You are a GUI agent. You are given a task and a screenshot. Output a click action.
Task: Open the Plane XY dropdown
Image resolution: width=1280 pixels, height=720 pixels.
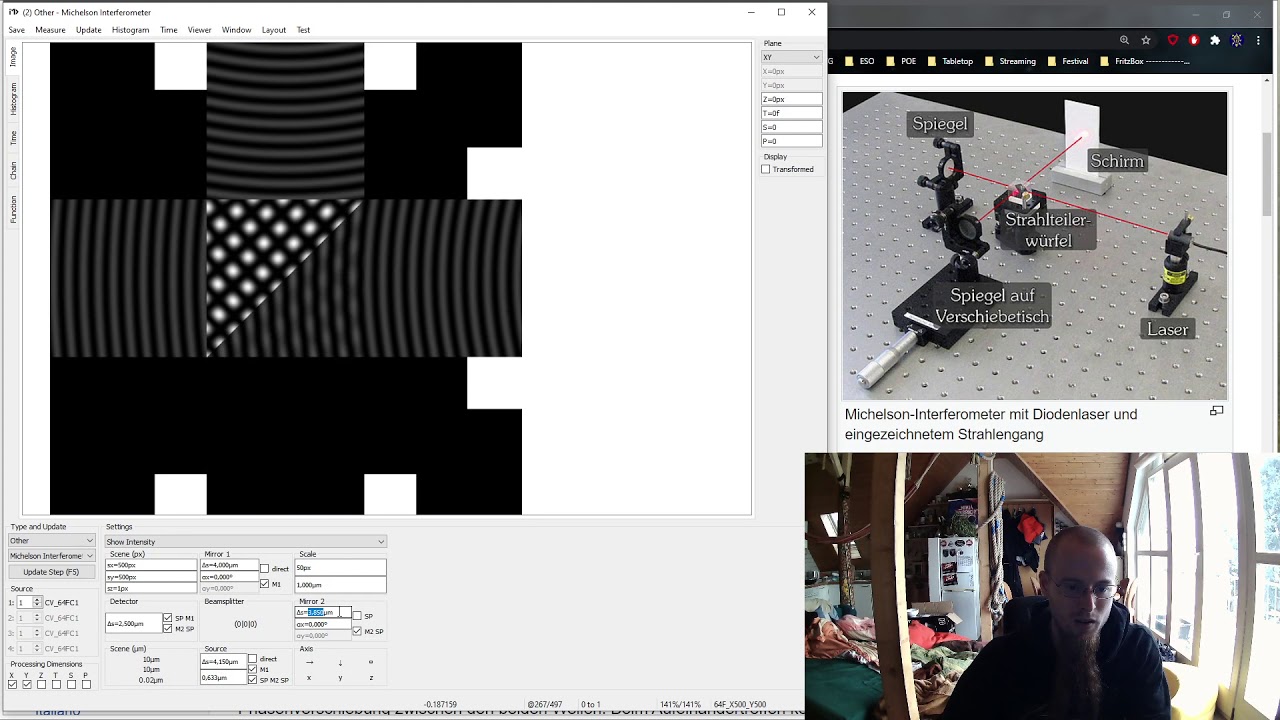pos(791,57)
